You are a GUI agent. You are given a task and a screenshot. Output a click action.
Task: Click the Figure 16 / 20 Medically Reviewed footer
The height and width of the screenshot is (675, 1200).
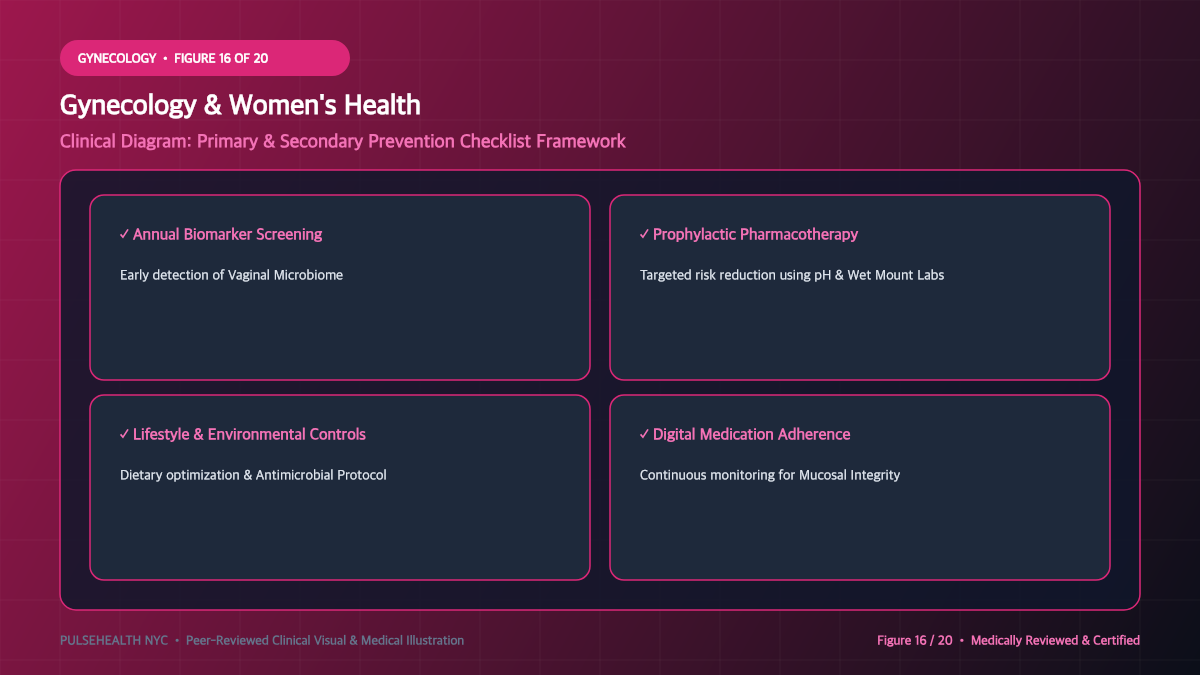(x=1008, y=640)
